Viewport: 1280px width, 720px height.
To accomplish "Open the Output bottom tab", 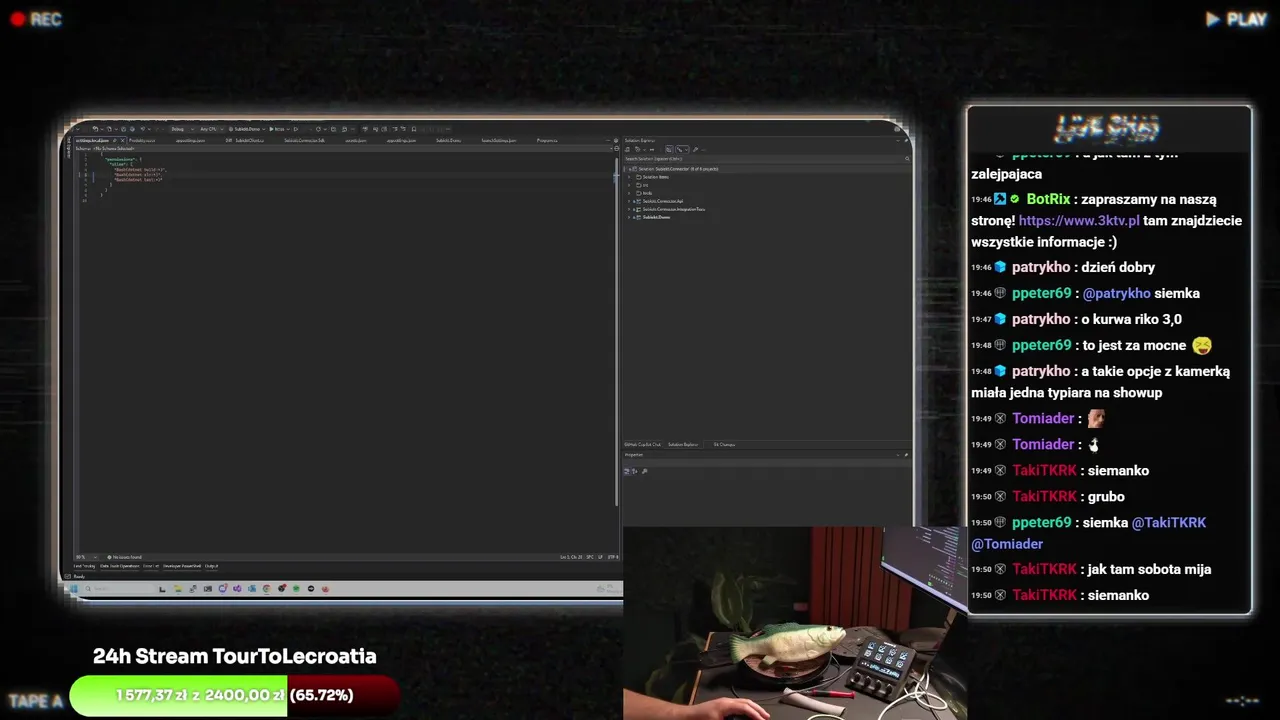I will pyautogui.click(x=211, y=566).
